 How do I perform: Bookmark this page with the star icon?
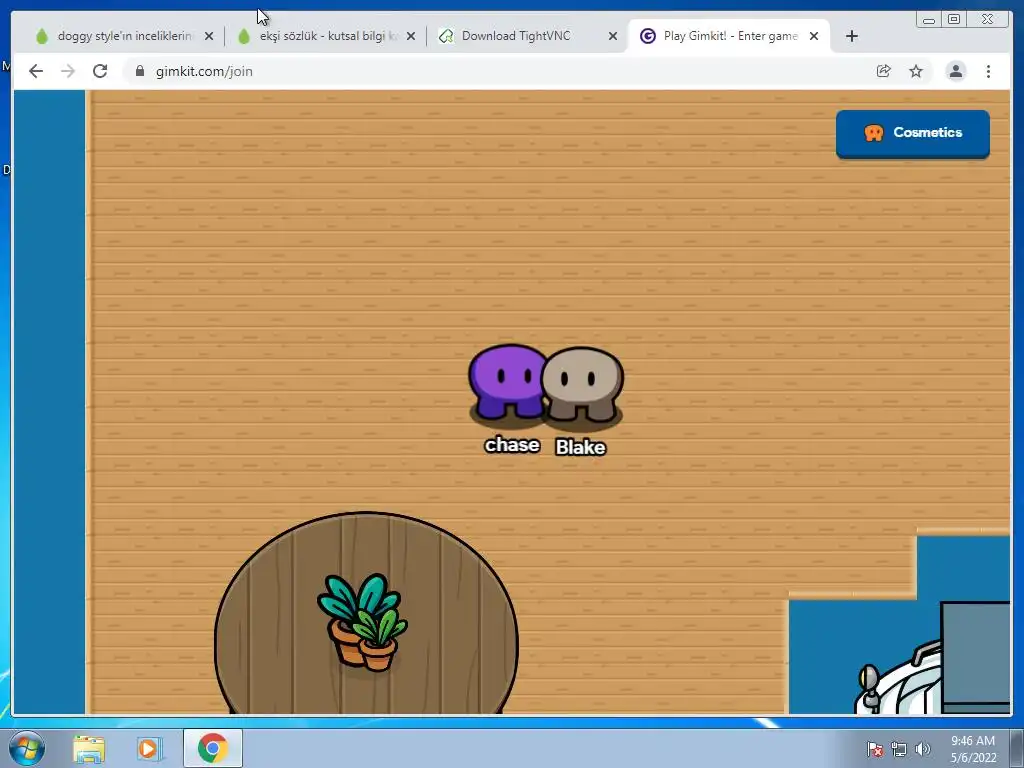916,71
